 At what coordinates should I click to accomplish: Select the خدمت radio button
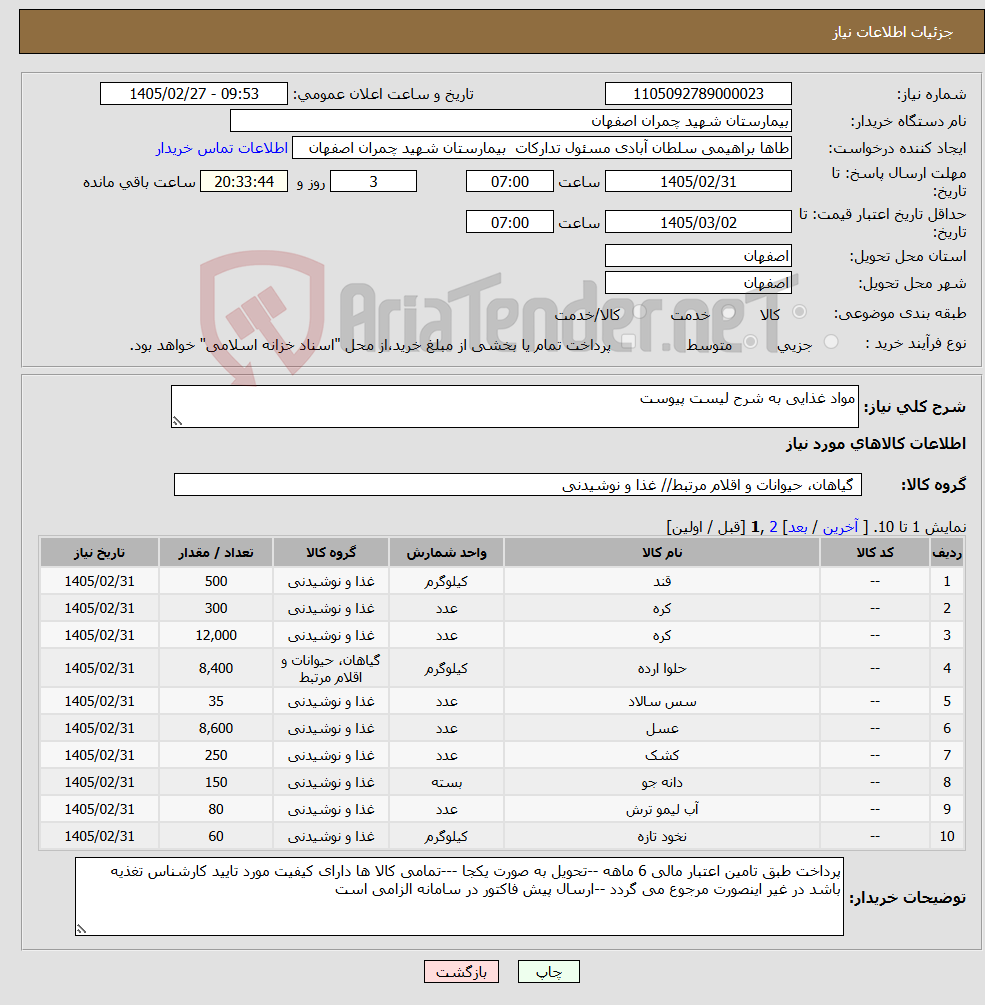728,313
